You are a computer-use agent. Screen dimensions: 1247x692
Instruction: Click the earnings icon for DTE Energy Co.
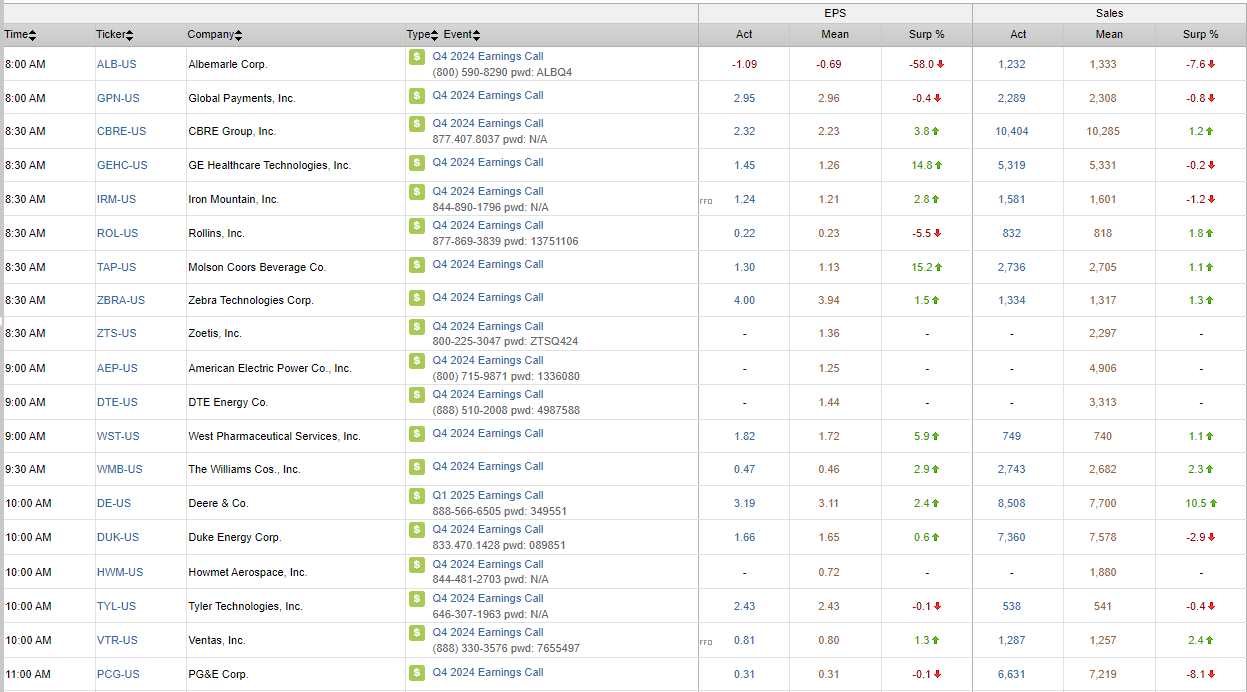[x=417, y=395]
